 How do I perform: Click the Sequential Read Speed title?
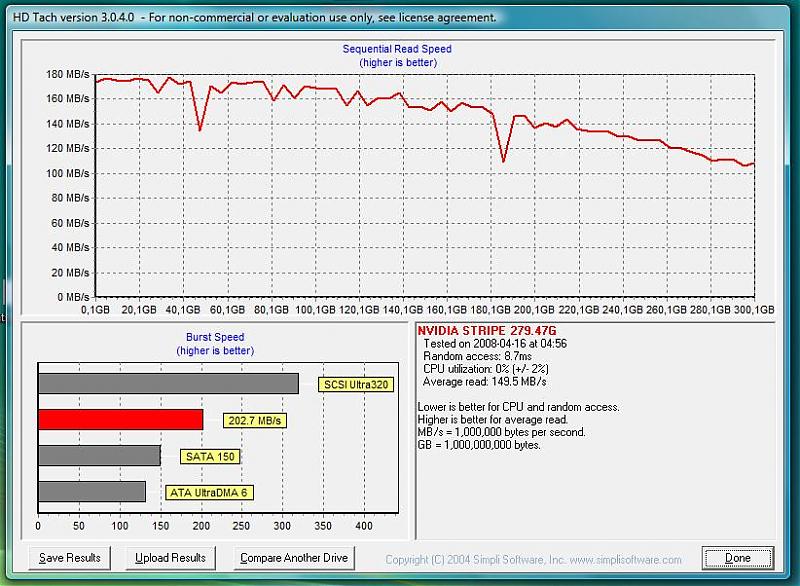pos(397,49)
